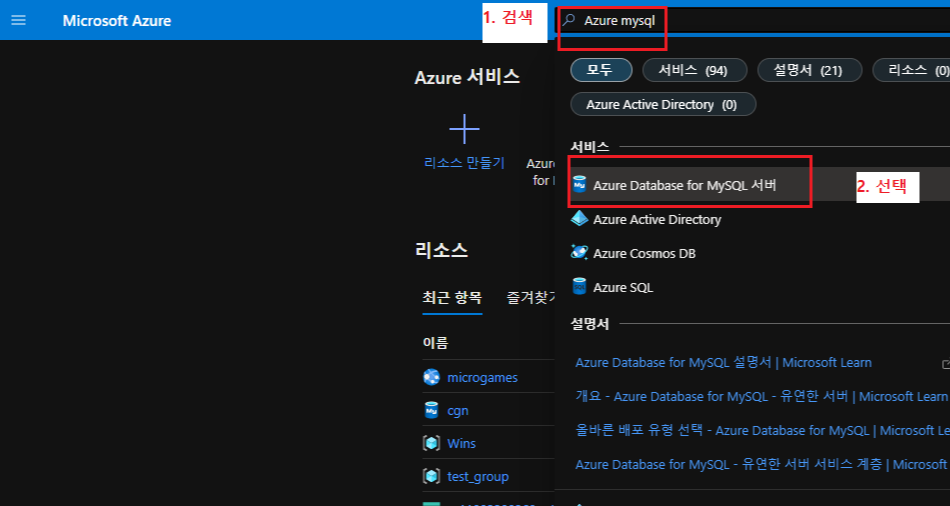Open the hamburger portal menu
The height and width of the screenshot is (506, 950).
[x=19, y=21]
